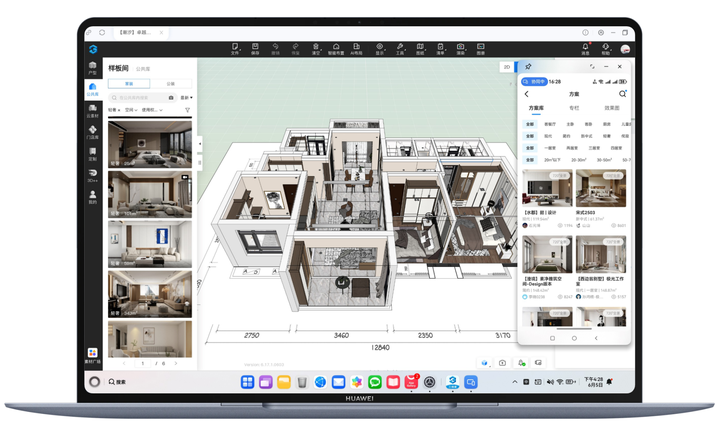This screenshot has width=720, height=433.
Task: Open the 渲染 render camera icon
Action: coord(460,49)
